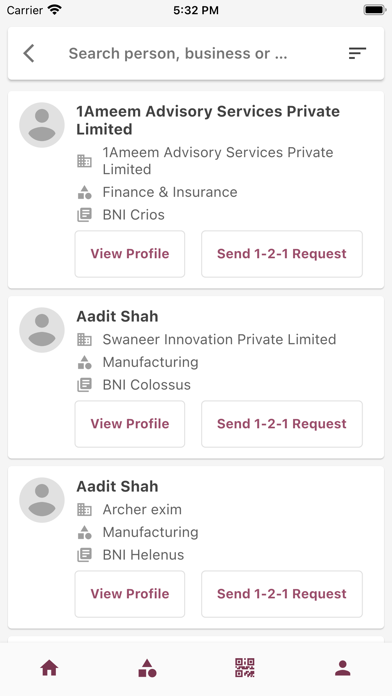Open the profile person icon at bottom
392x696 pixels.
tap(343, 668)
